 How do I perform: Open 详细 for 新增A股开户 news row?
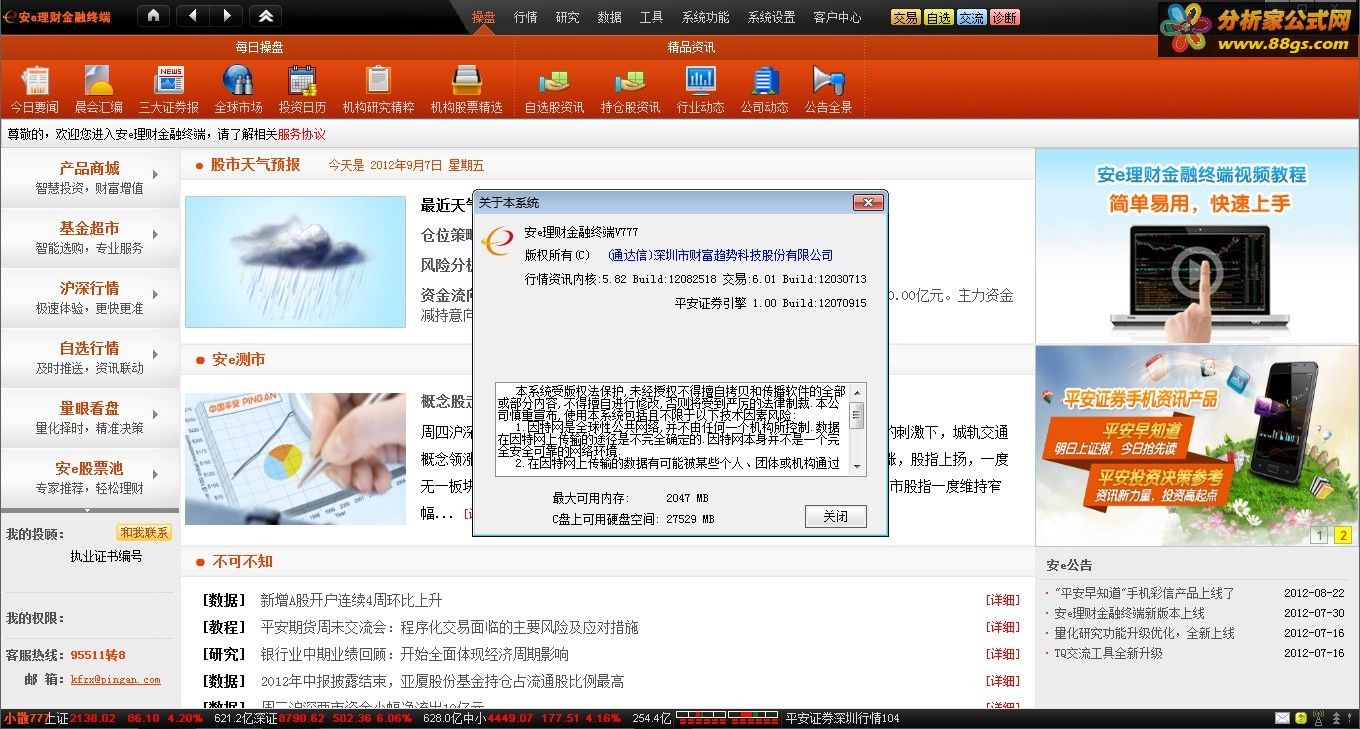click(x=1003, y=600)
